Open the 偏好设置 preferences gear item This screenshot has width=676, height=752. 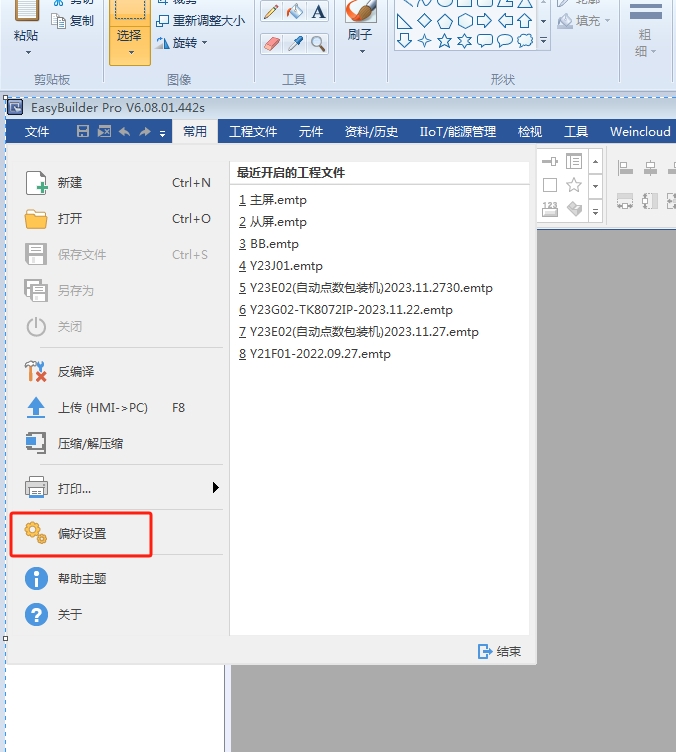click(81, 533)
